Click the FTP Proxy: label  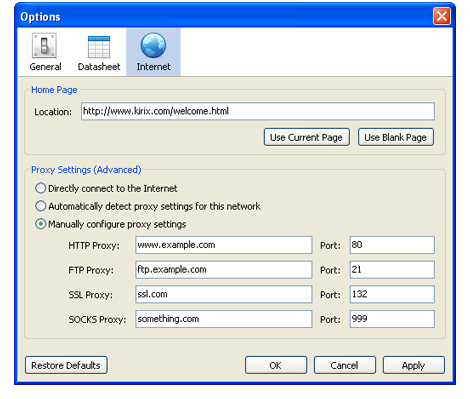coord(91,270)
